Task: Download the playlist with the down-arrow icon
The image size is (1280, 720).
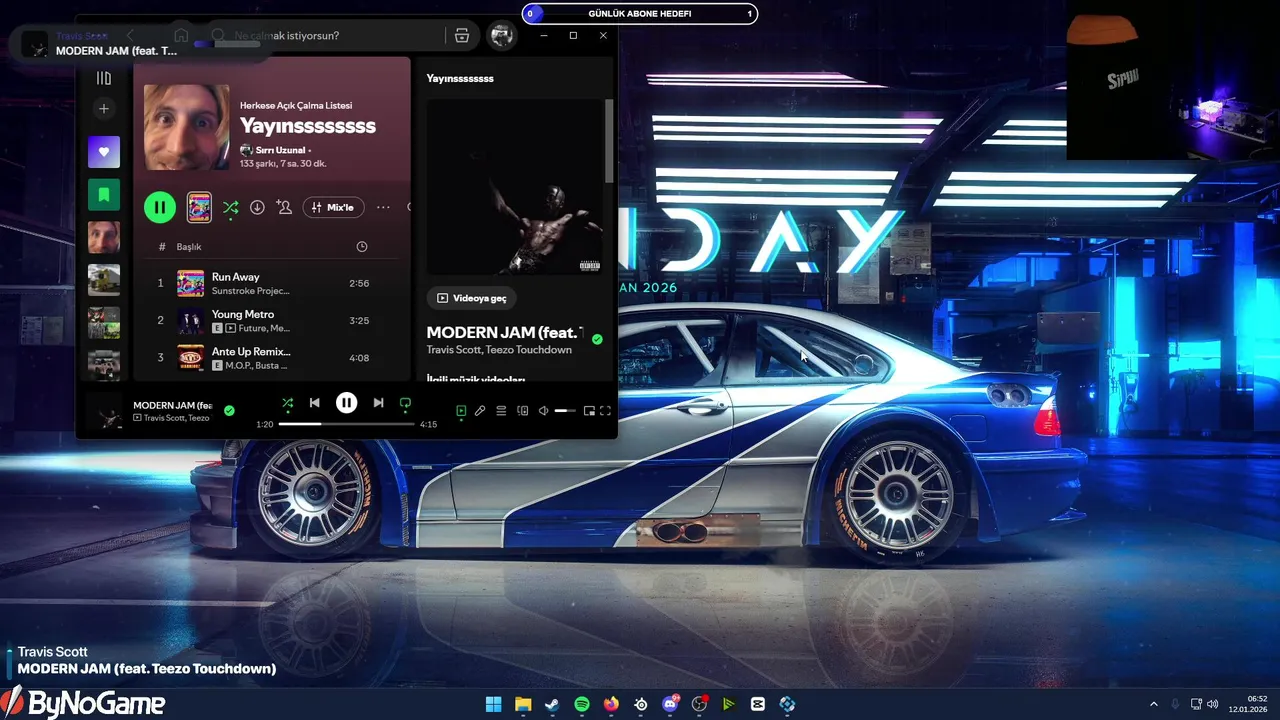Action: (257, 207)
